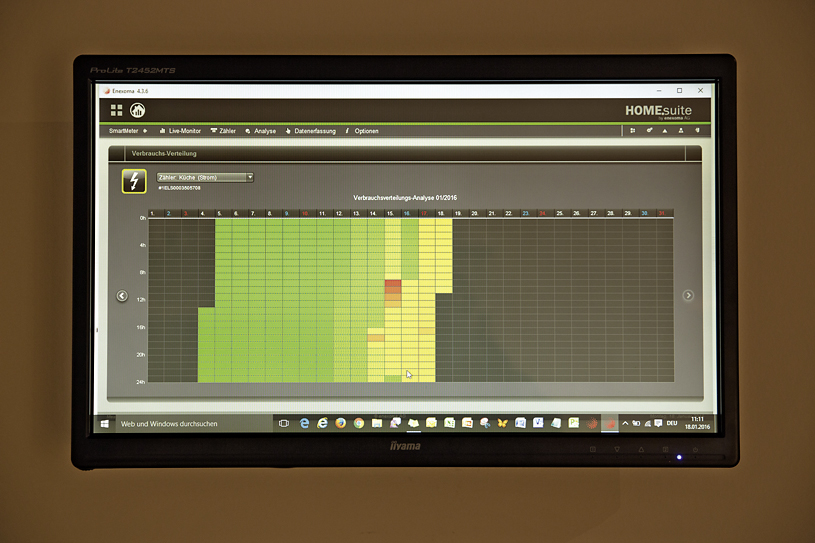Viewport: 815px width, 543px height.
Task: Open File Explorer from the taskbar
Action: pos(377,423)
